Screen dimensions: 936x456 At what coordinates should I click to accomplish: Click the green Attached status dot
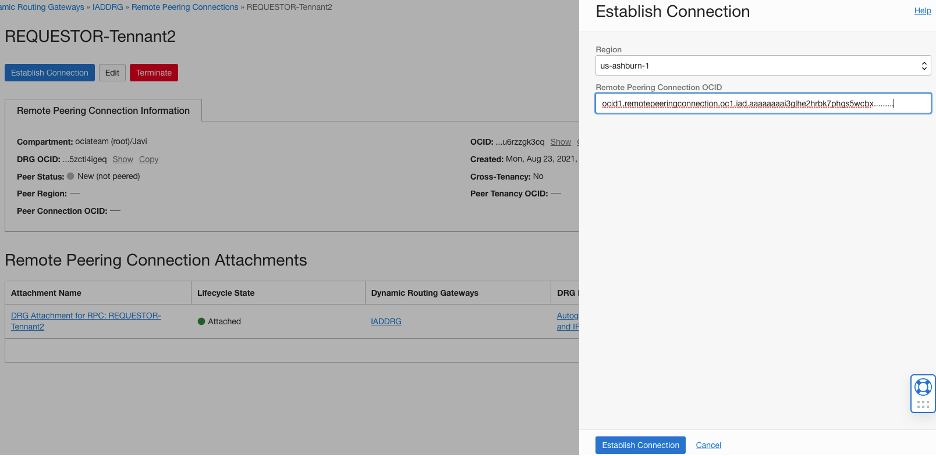201,321
